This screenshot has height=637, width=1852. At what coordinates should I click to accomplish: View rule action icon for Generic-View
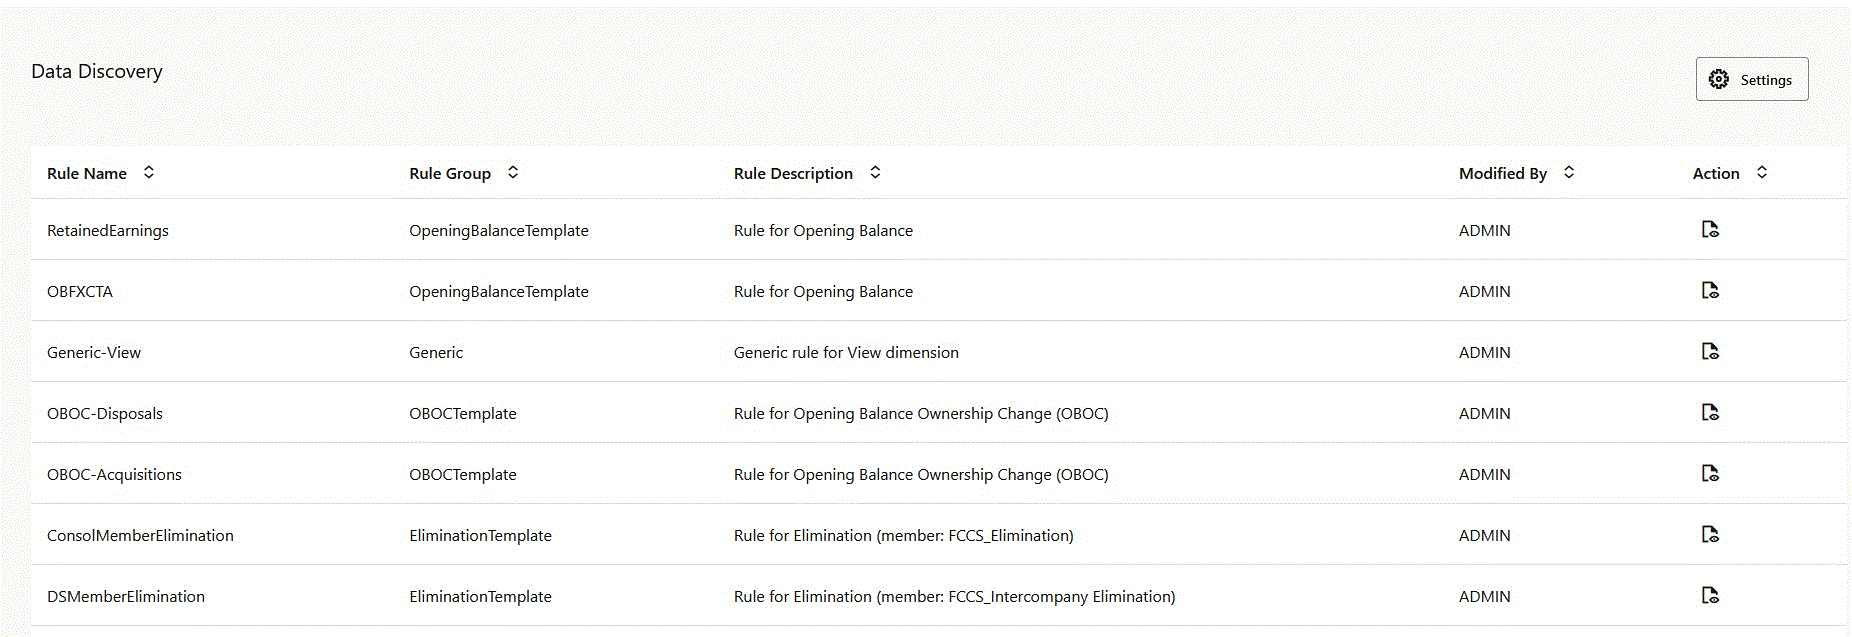[1710, 351]
